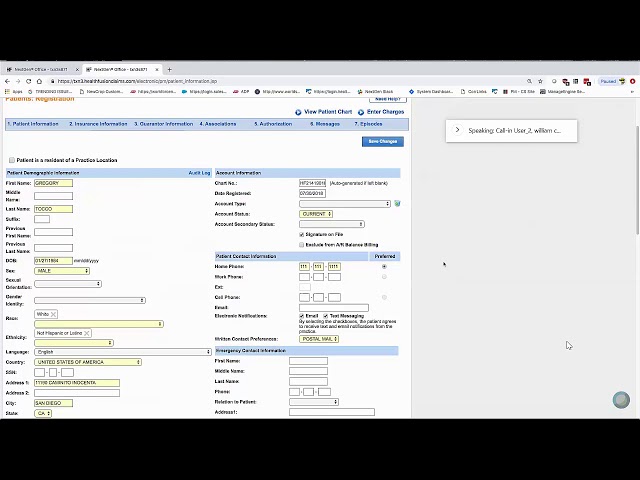Click the First Name field containing GREGORY

(53, 183)
